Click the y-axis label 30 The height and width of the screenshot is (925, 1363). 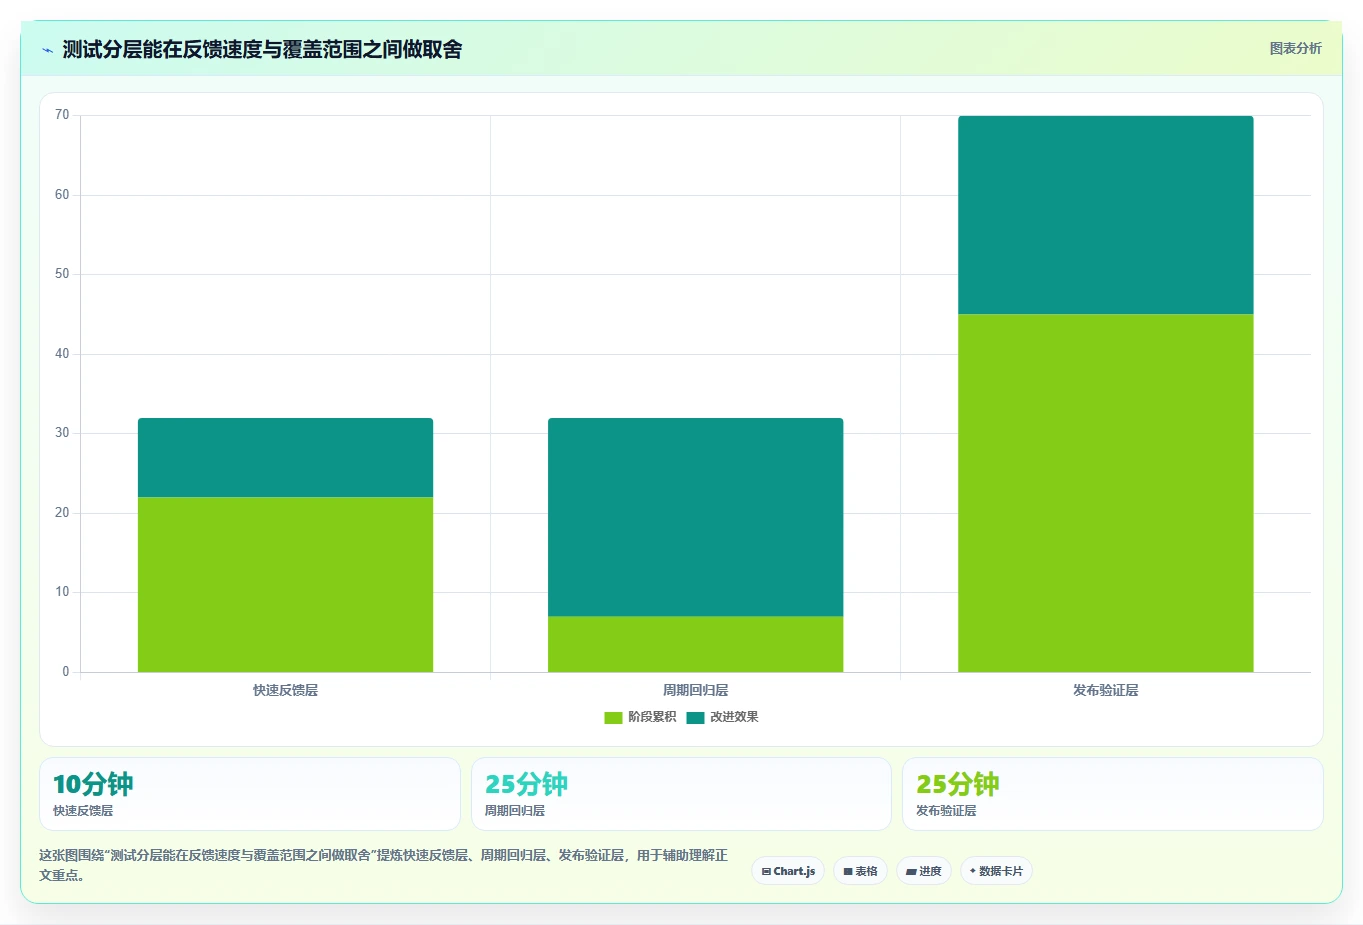pyautogui.click(x=62, y=433)
